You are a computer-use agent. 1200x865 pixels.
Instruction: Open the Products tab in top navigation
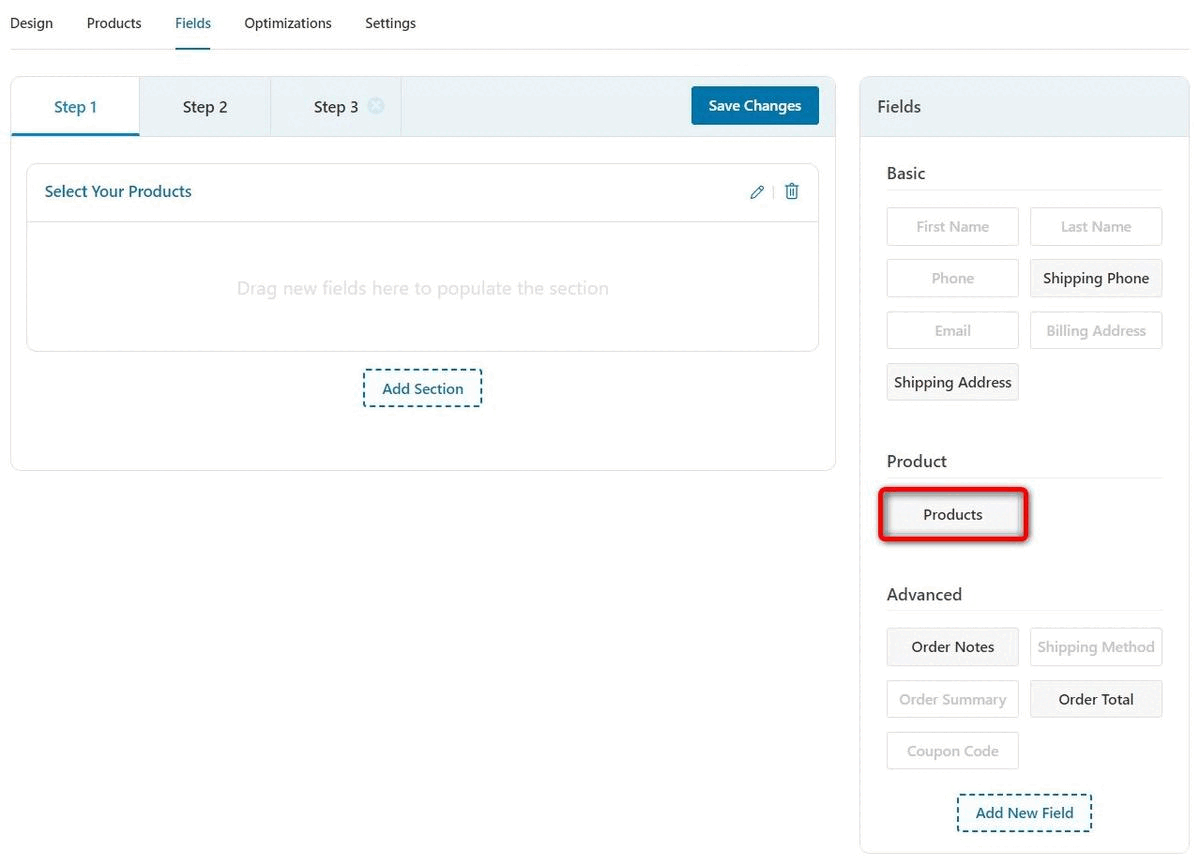tap(114, 23)
